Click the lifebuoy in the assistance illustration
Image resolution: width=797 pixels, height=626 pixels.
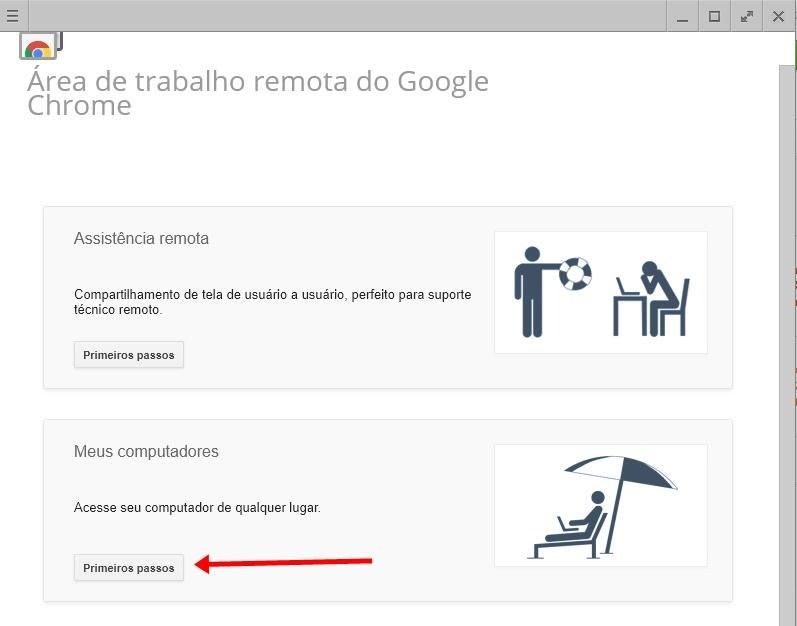click(x=575, y=271)
